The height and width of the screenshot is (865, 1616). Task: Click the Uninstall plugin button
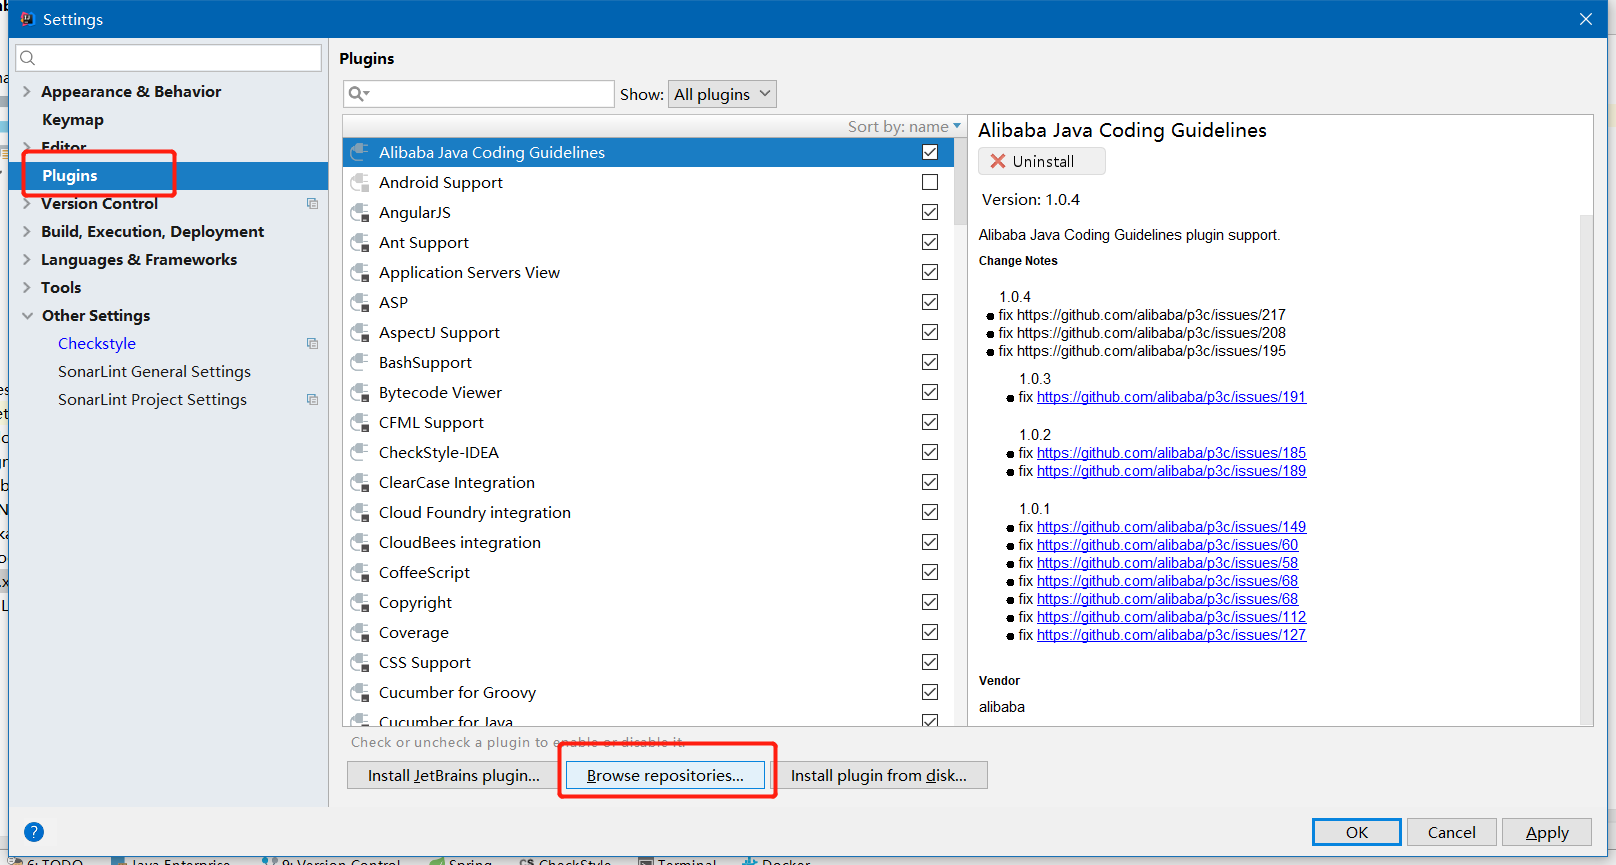(1042, 161)
